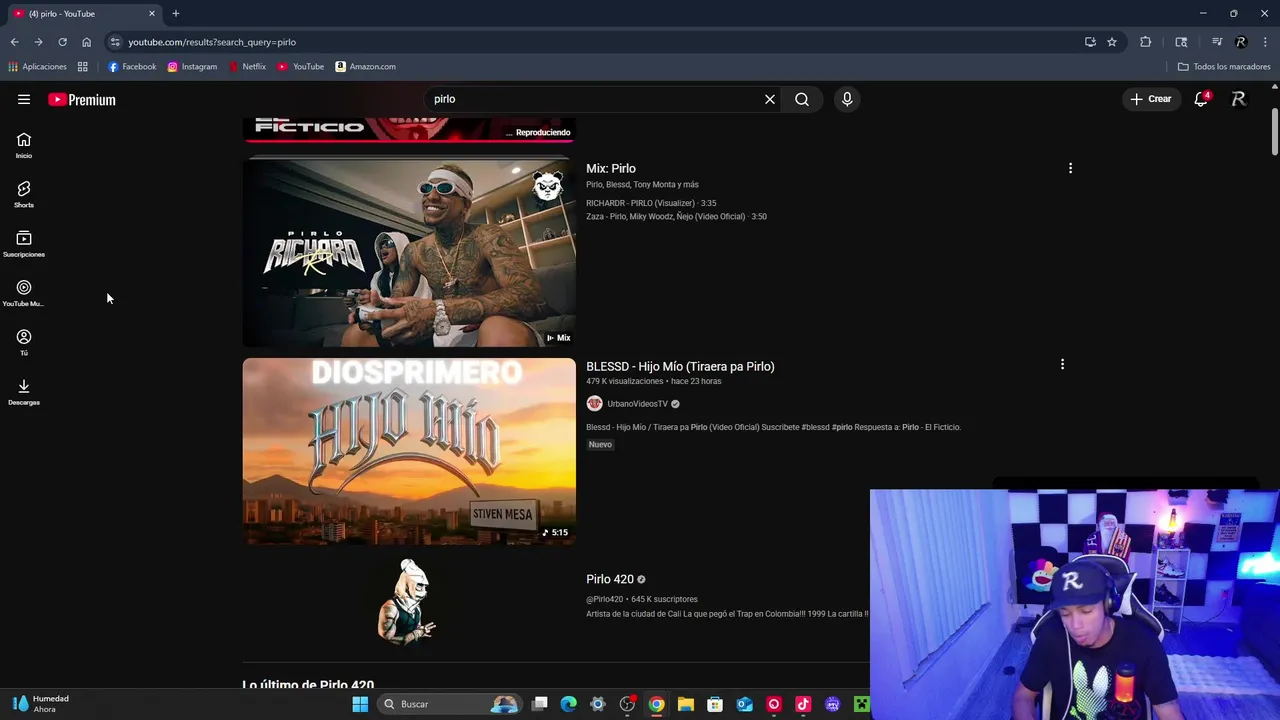Open the UrbanoVideosTV channel link
Image resolution: width=1280 pixels, height=720 pixels.
[x=637, y=403]
